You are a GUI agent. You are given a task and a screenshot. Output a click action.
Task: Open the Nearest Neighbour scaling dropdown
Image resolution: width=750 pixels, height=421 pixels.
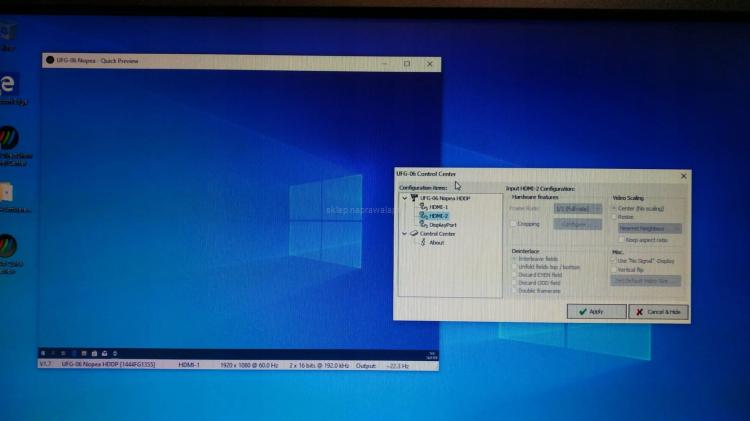[650, 229]
